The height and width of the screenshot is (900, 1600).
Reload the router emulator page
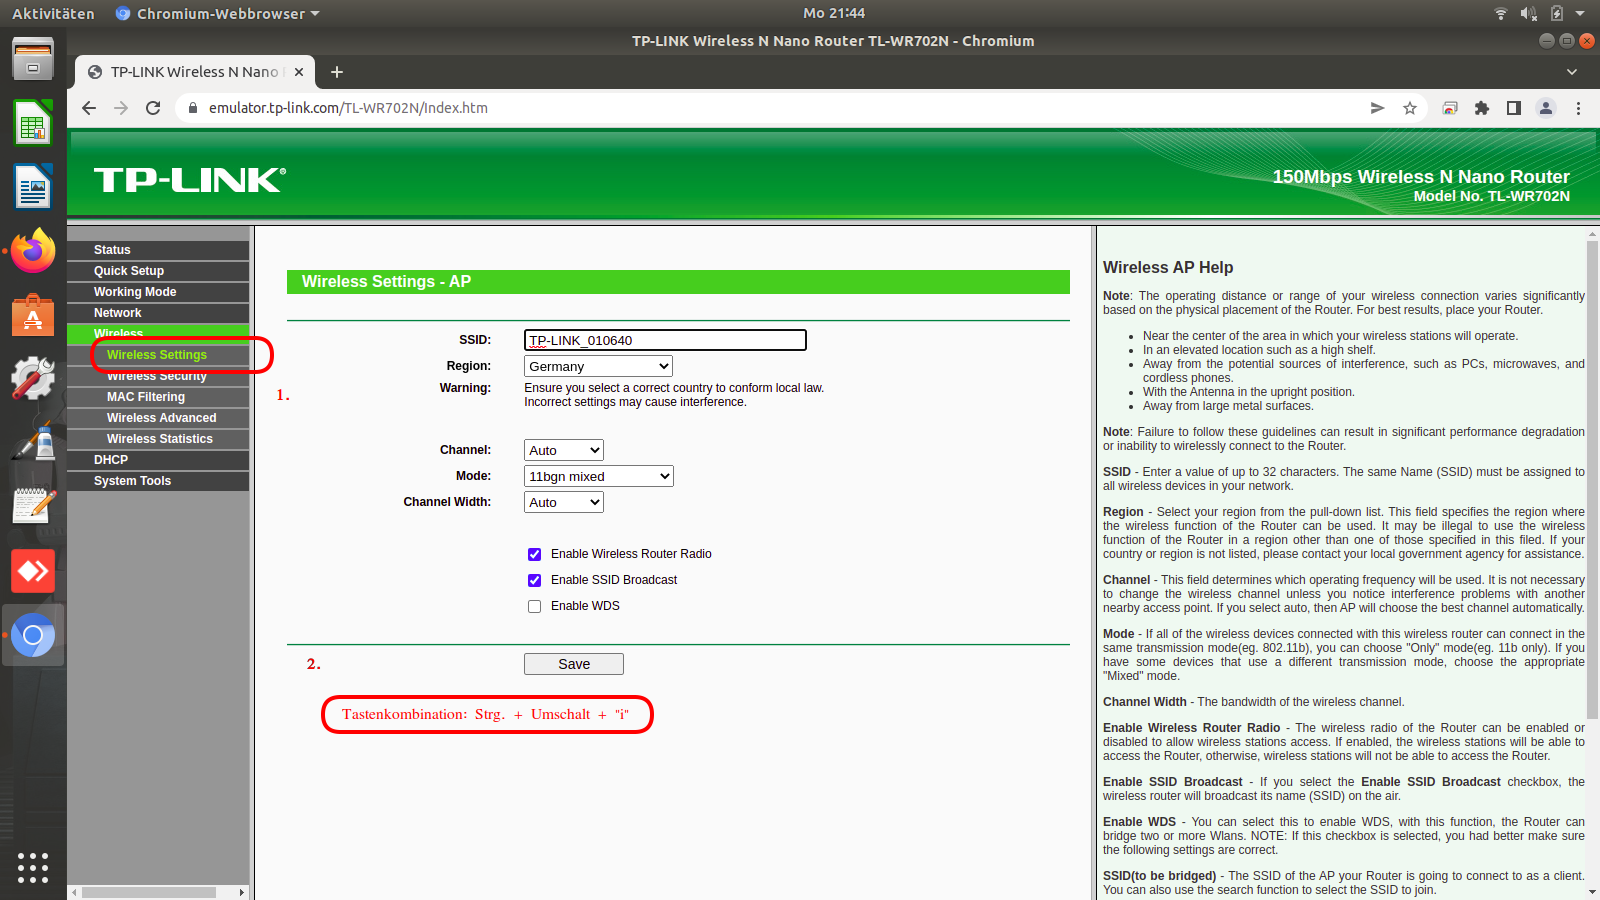[153, 108]
